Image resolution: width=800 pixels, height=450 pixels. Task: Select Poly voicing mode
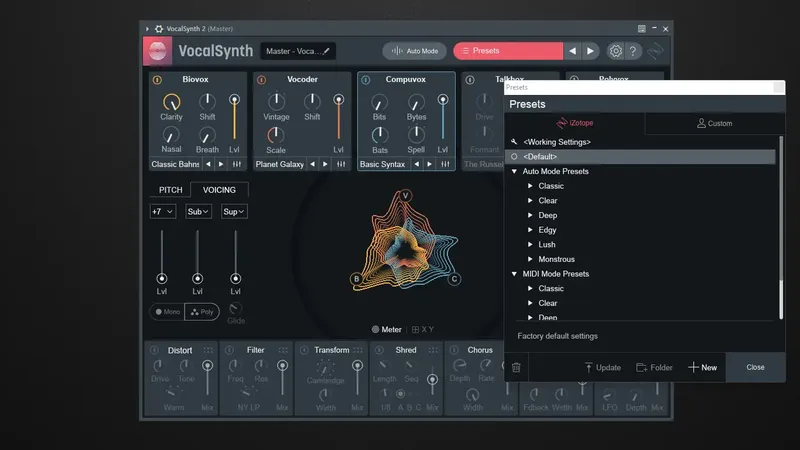pyautogui.click(x=202, y=312)
